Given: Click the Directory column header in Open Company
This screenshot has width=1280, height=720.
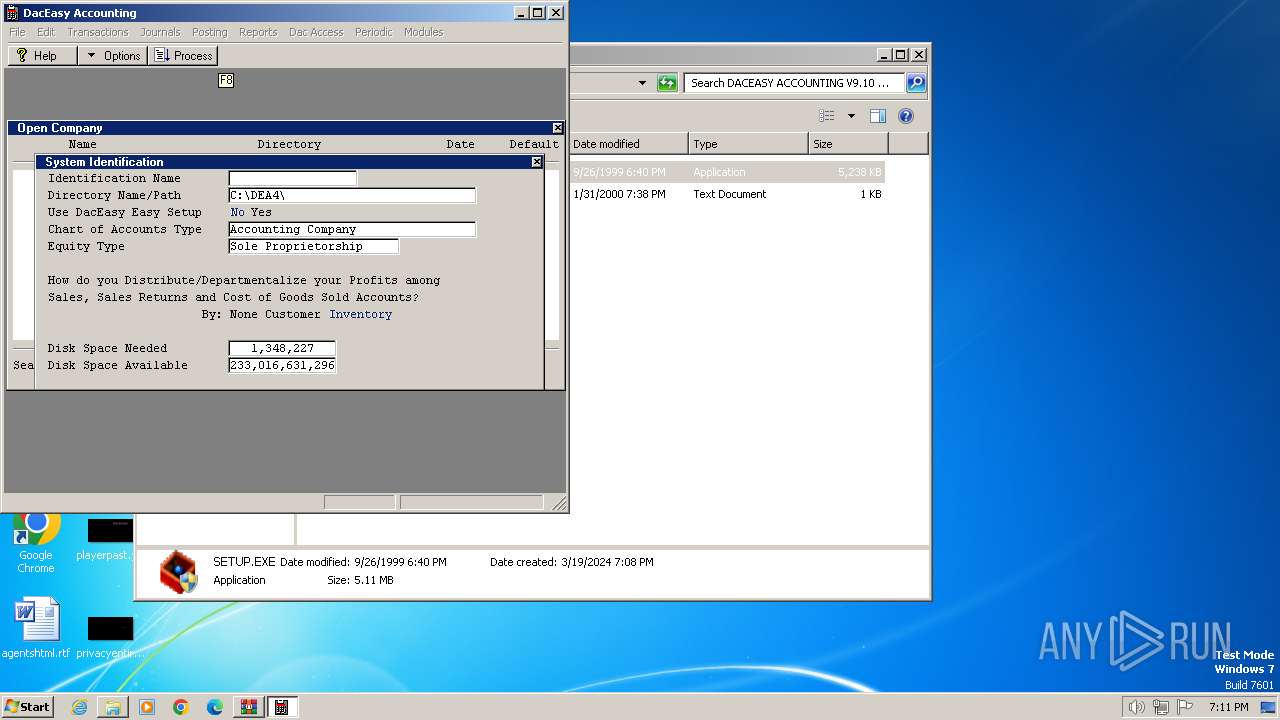Looking at the screenshot, I should tap(289, 144).
